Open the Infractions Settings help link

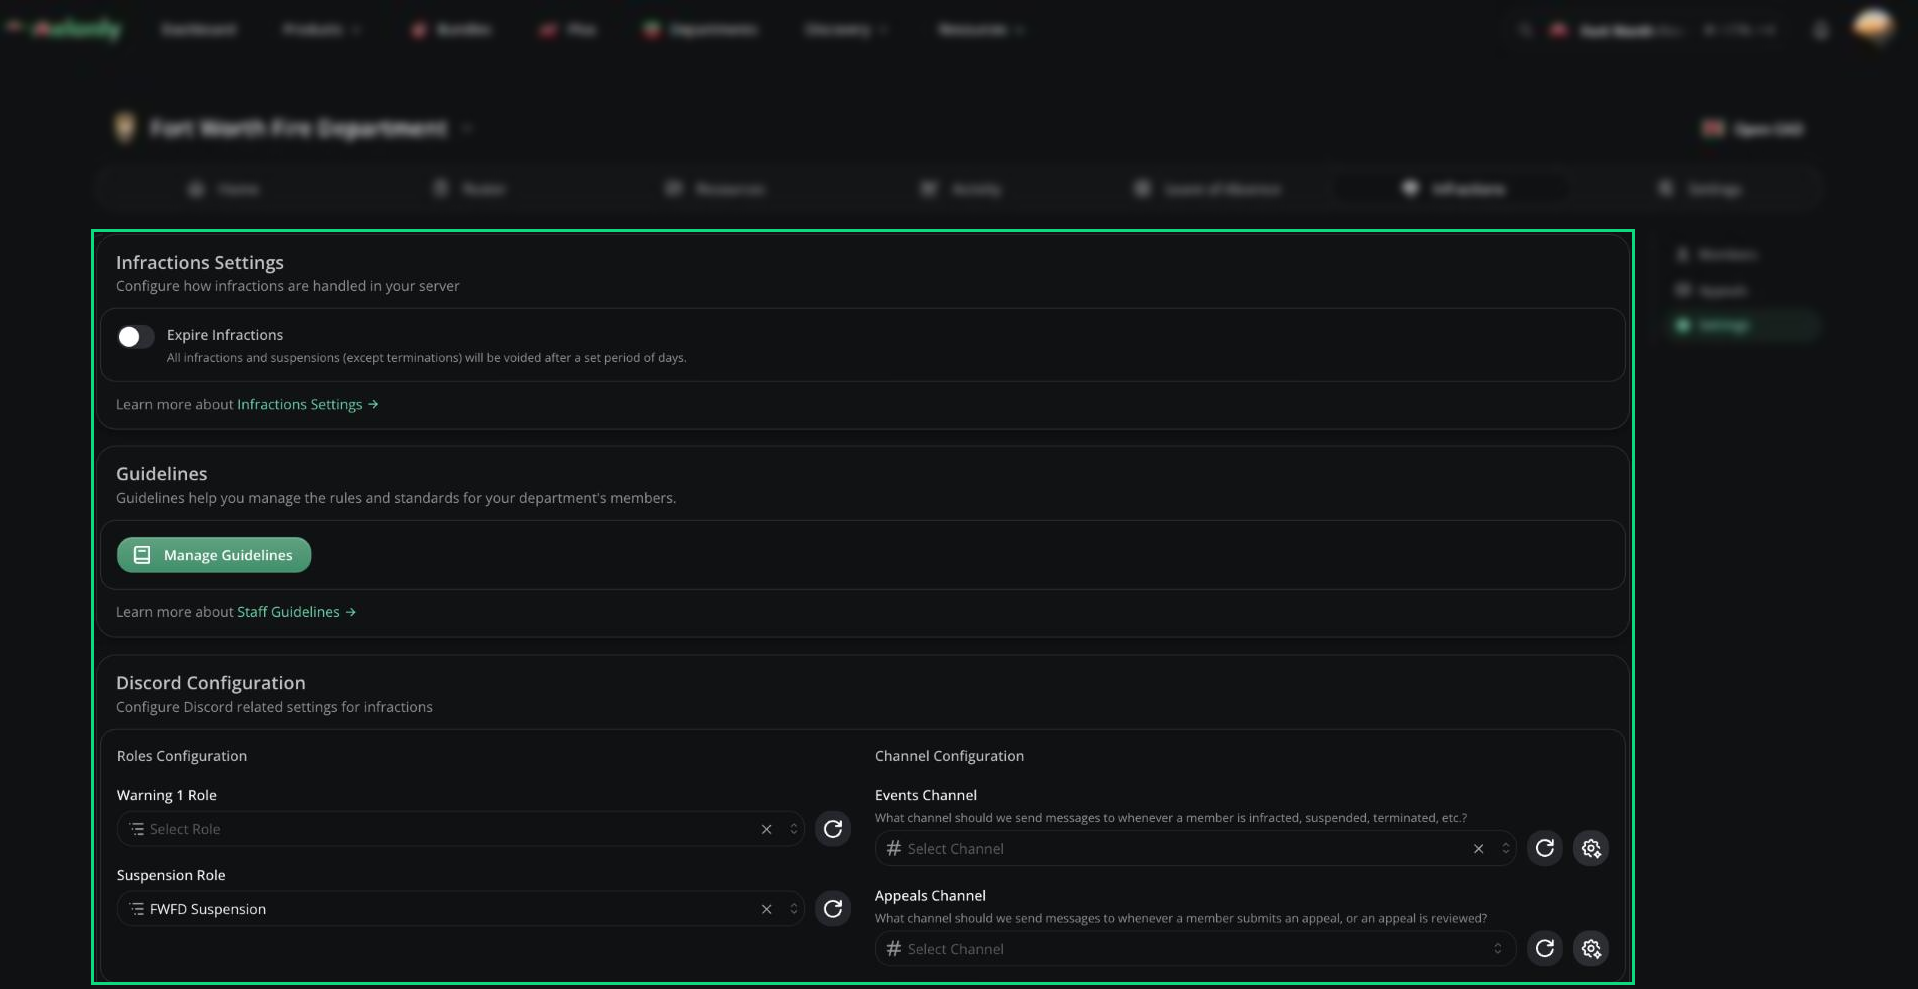307,404
